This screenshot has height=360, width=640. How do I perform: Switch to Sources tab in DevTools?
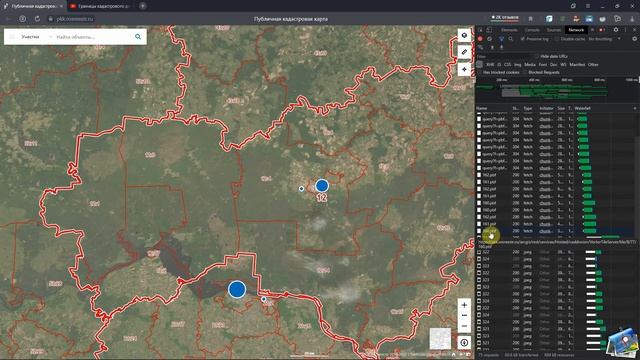[554, 30]
